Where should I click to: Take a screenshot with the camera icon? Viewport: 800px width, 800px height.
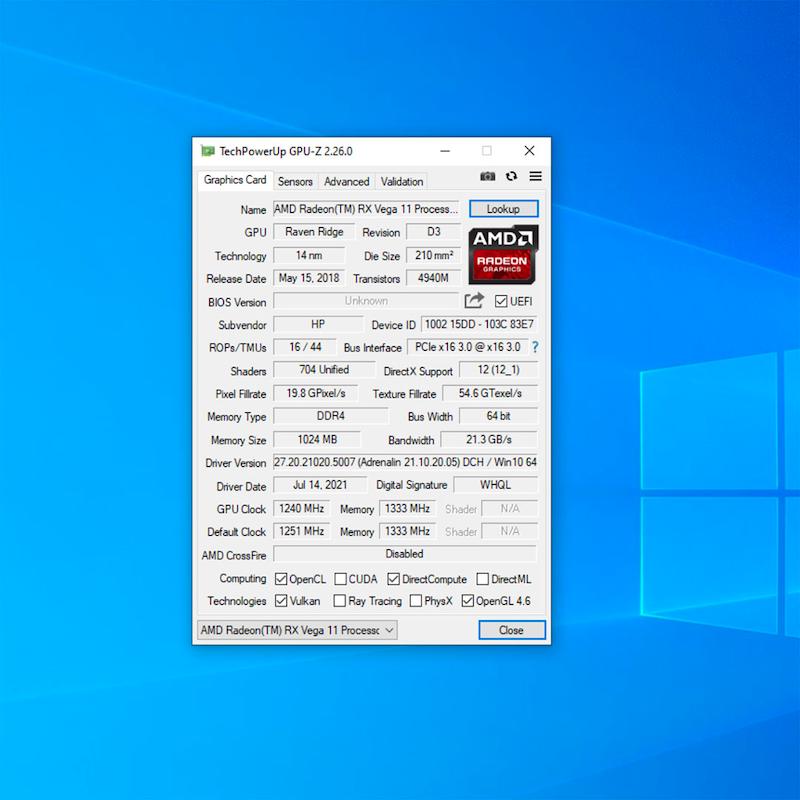(x=487, y=177)
